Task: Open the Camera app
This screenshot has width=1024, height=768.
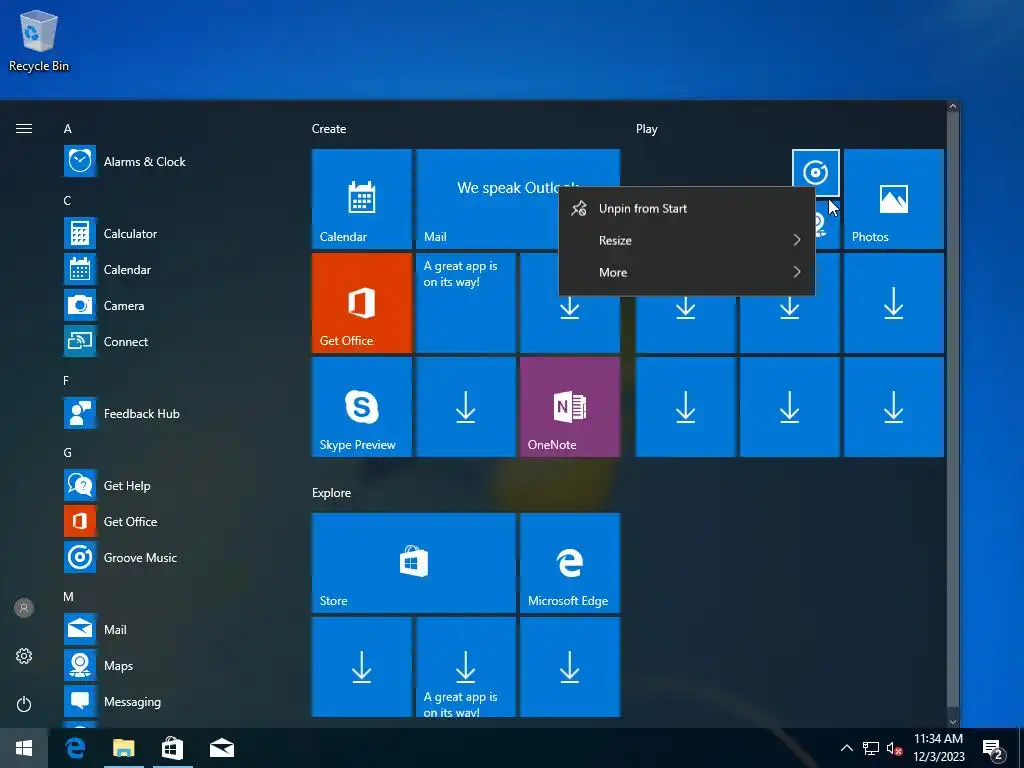Action: 104,305
